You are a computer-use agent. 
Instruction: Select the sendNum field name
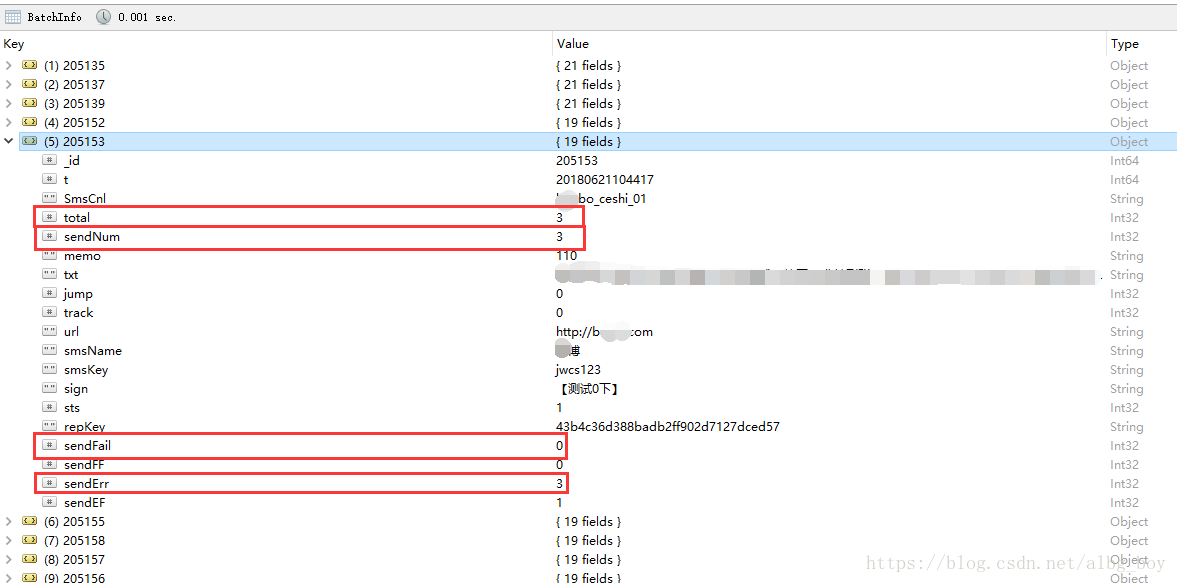(x=92, y=237)
